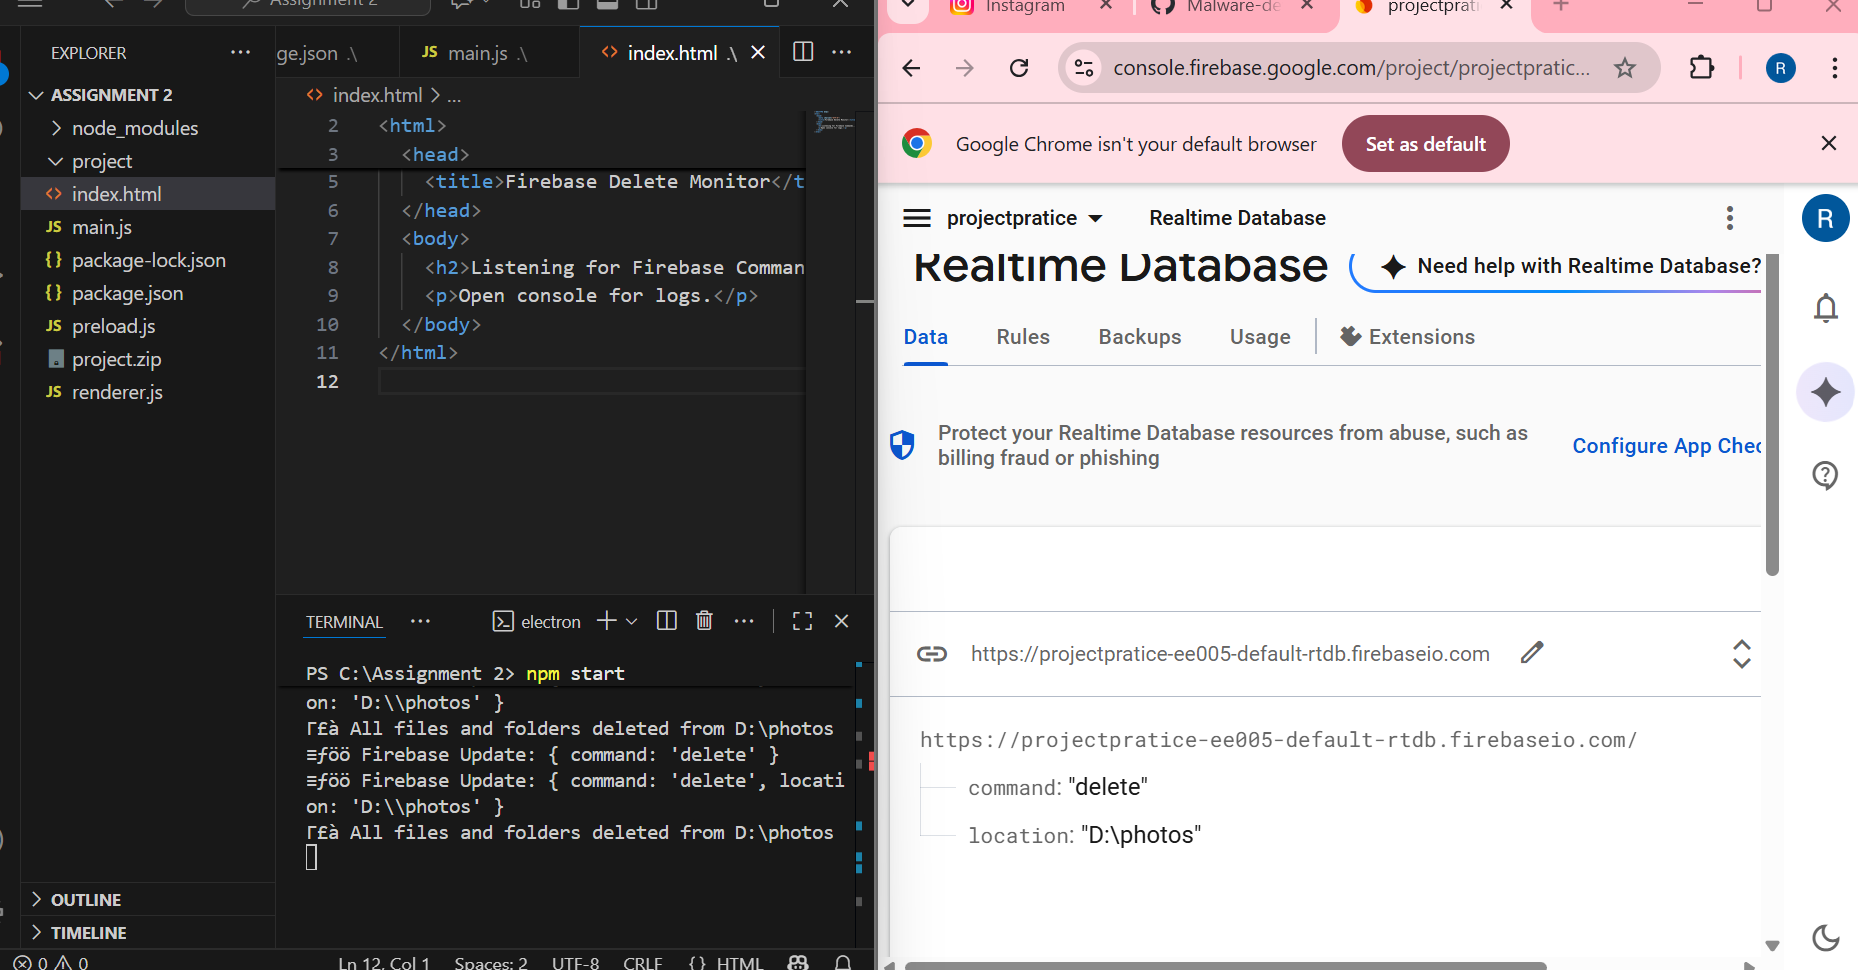Open the Gemini sparkle assistant button

coord(1825,392)
